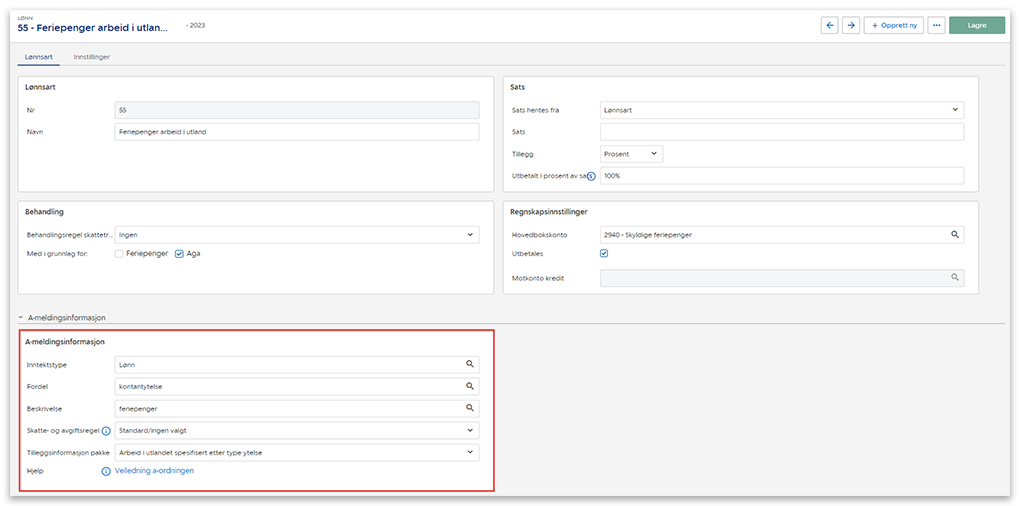
Task: Click search icon in Inntektstype field
Action: [470, 365]
